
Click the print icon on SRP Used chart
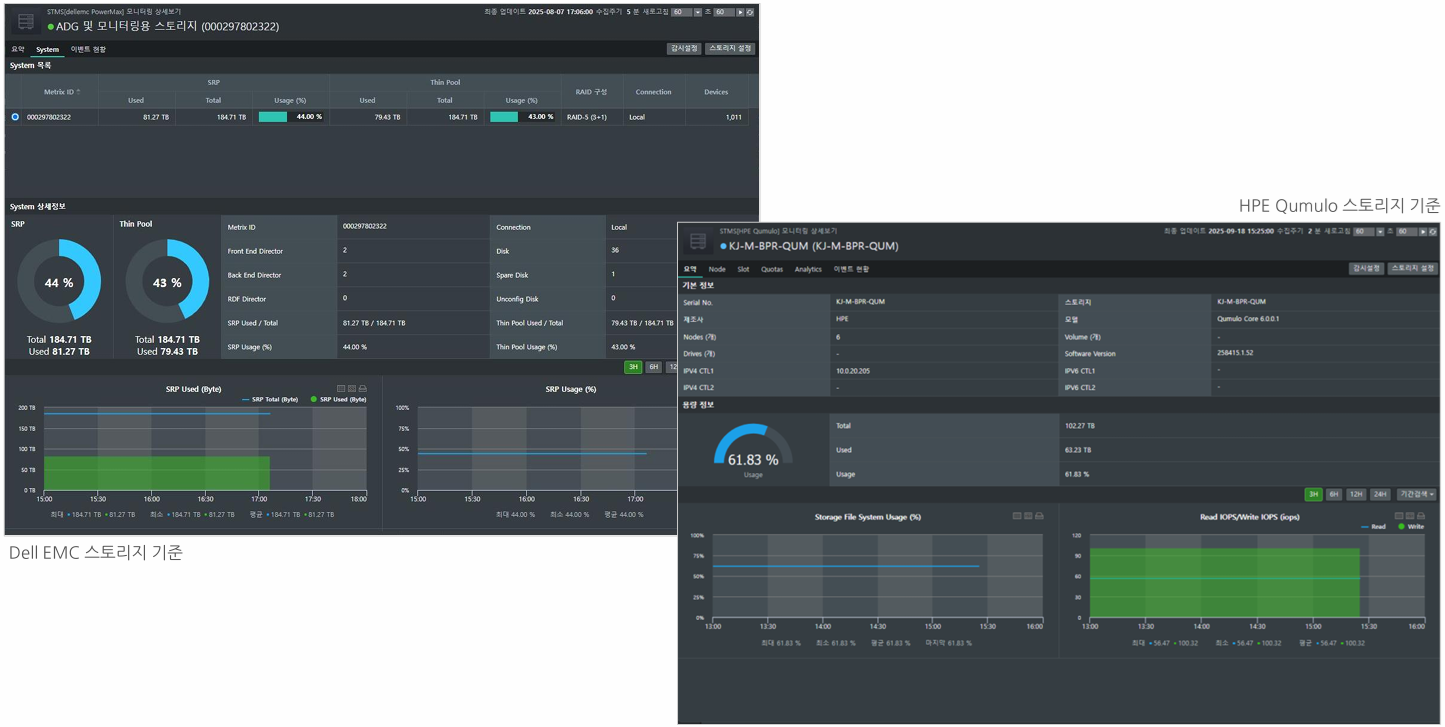(x=363, y=388)
